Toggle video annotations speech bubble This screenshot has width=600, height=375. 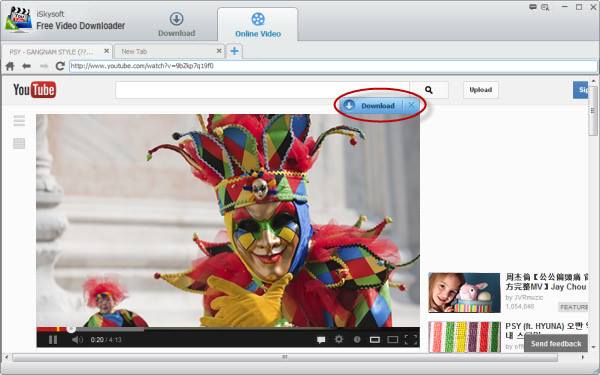click(x=321, y=339)
